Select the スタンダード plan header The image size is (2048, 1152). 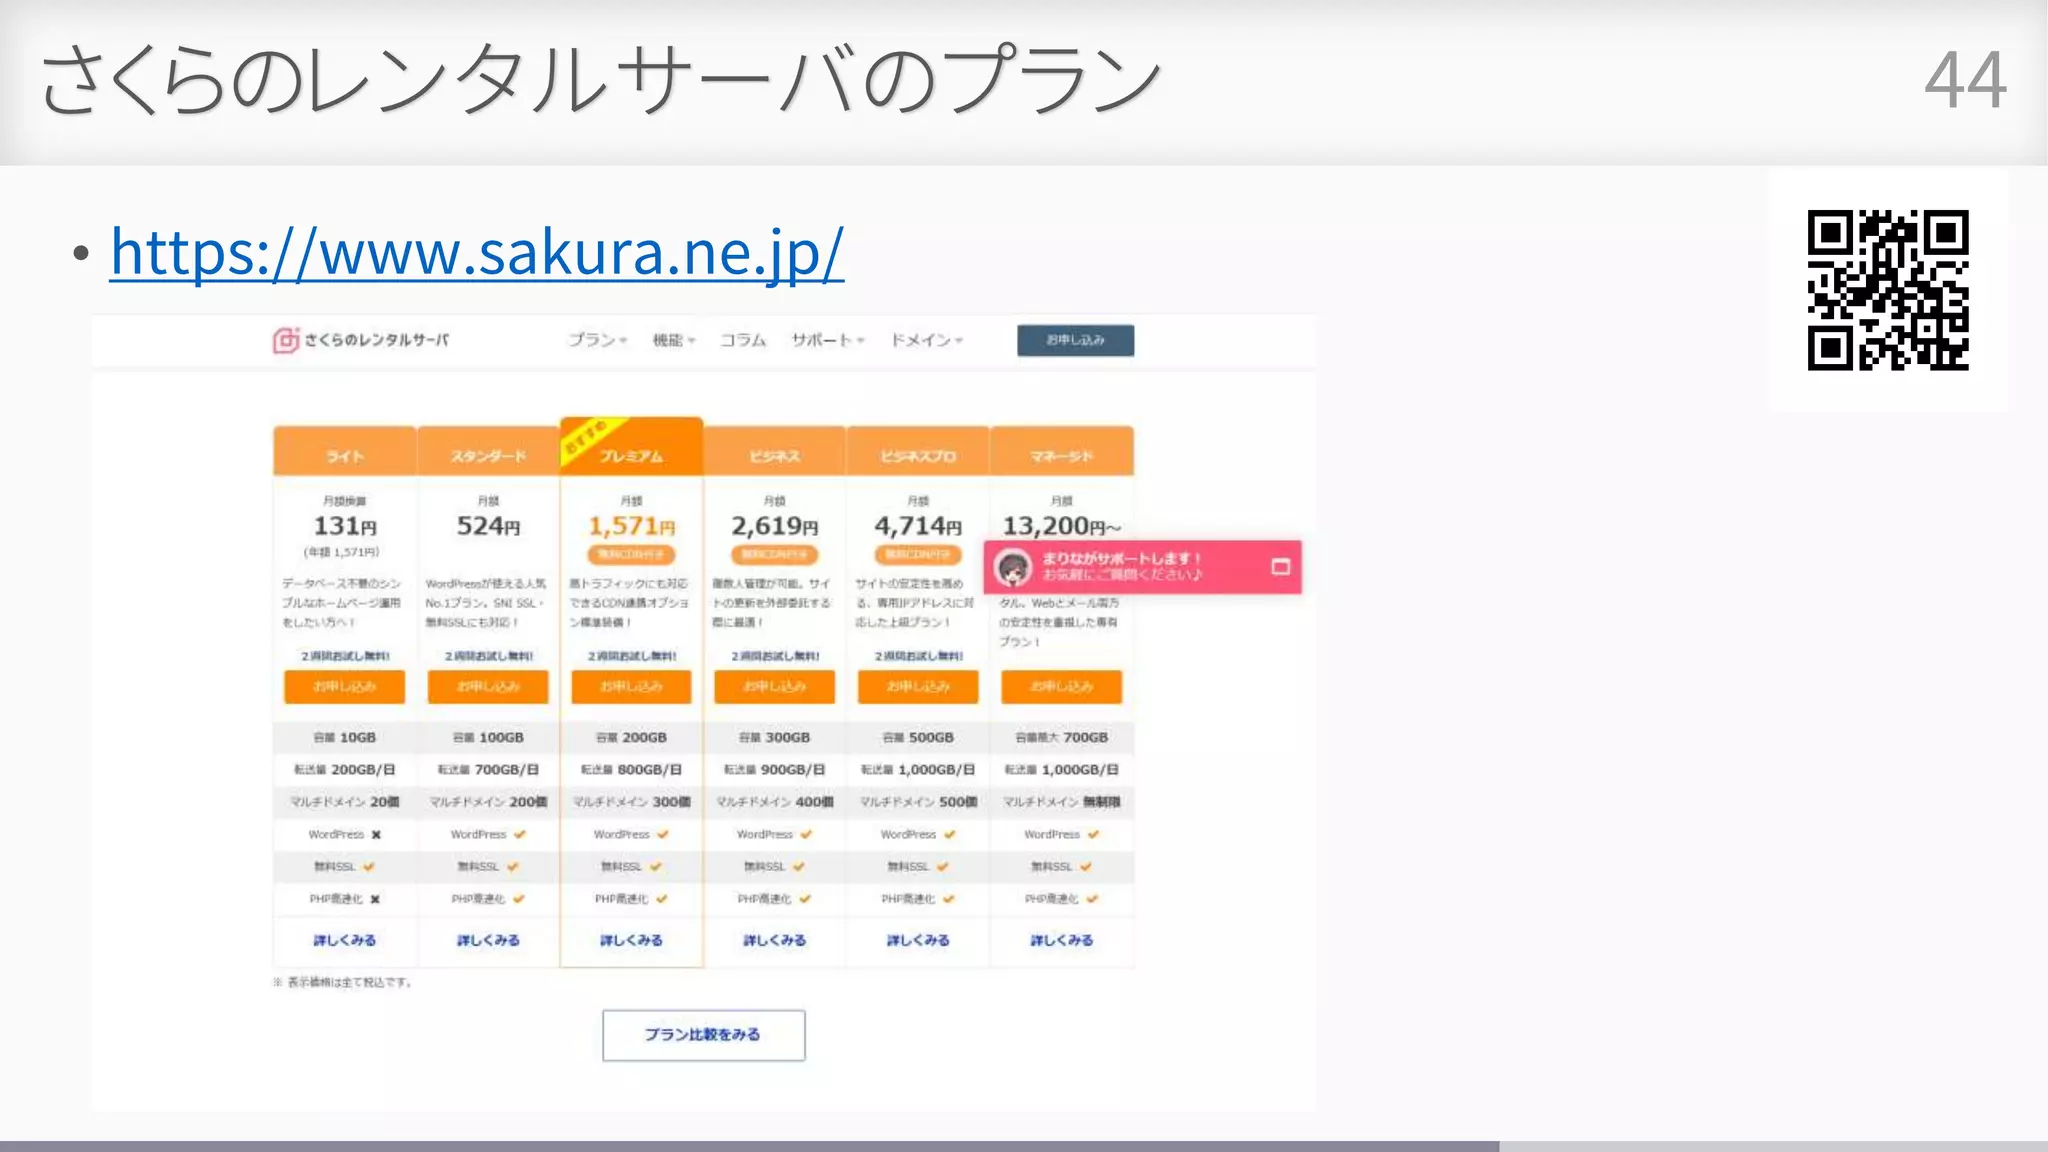click(488, 451)
